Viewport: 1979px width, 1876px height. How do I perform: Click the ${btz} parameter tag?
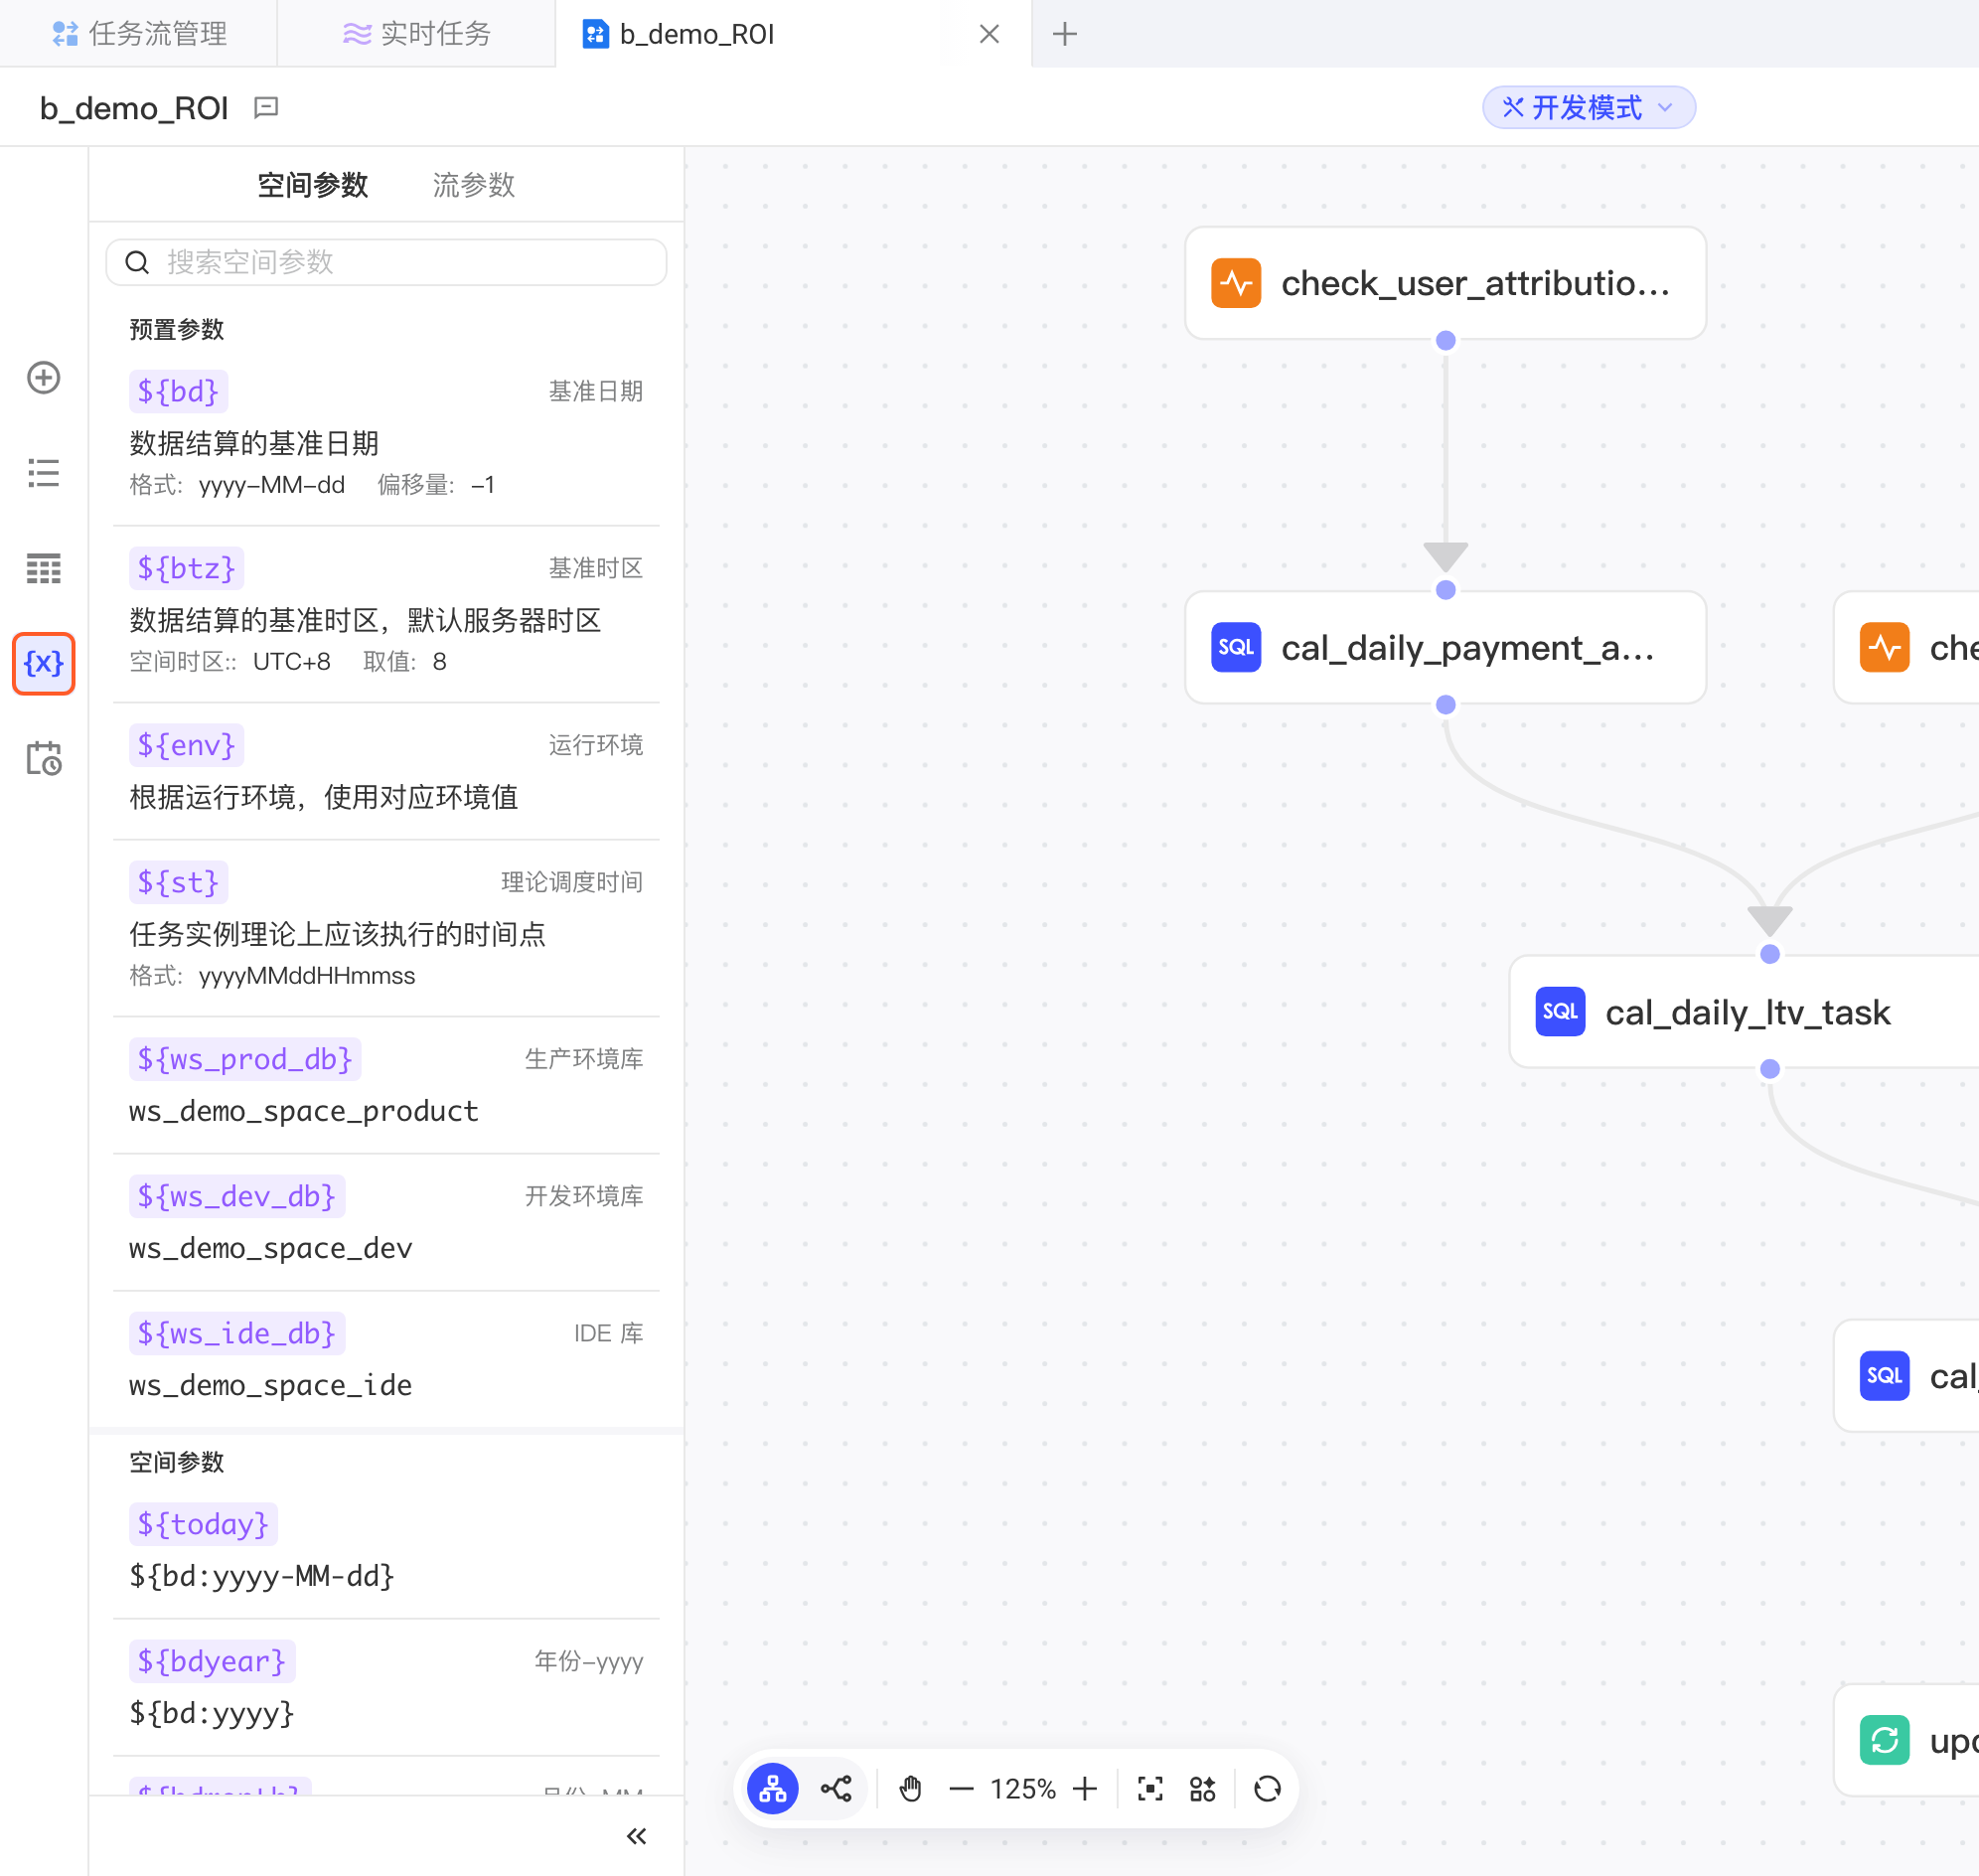186,568
